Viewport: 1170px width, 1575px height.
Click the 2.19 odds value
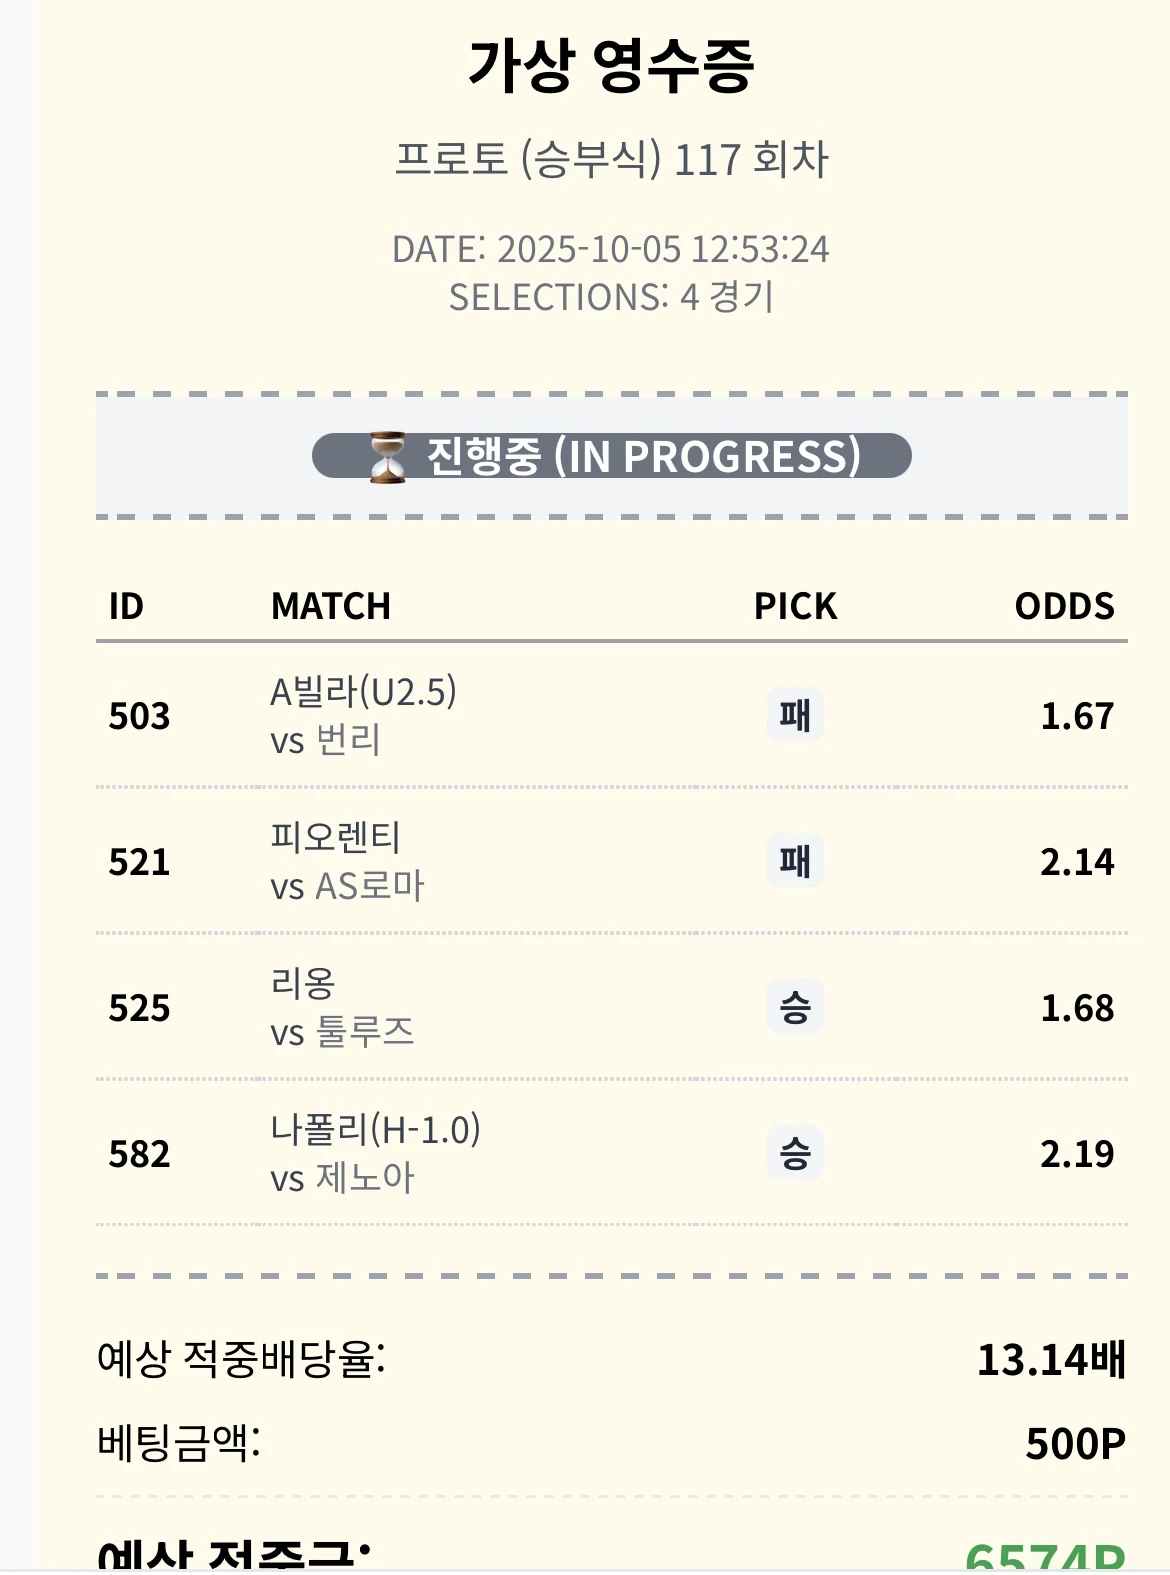coord(1077,1154)
